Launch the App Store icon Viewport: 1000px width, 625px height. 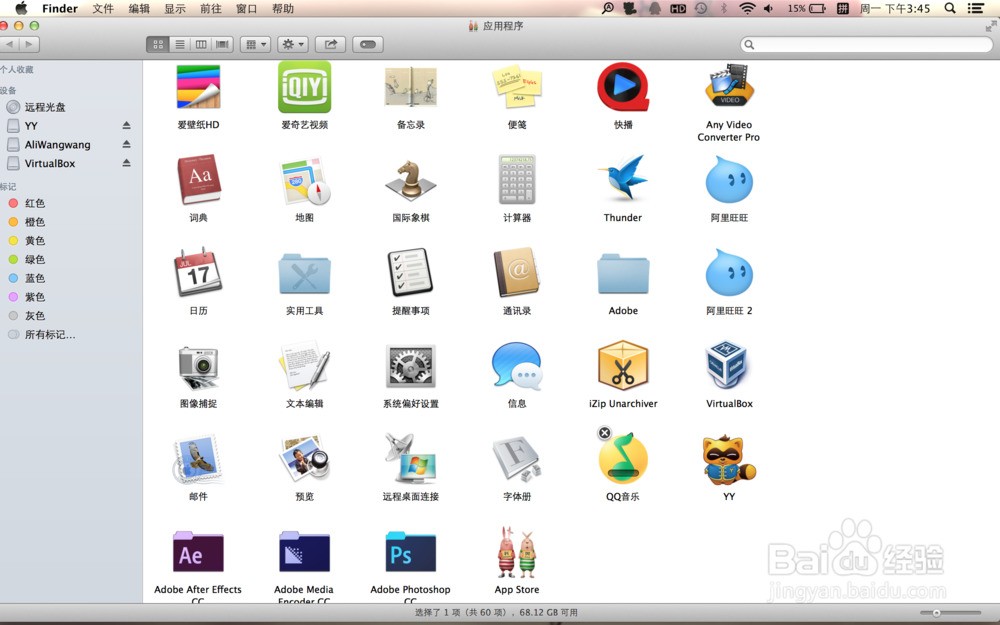point(517,552)
